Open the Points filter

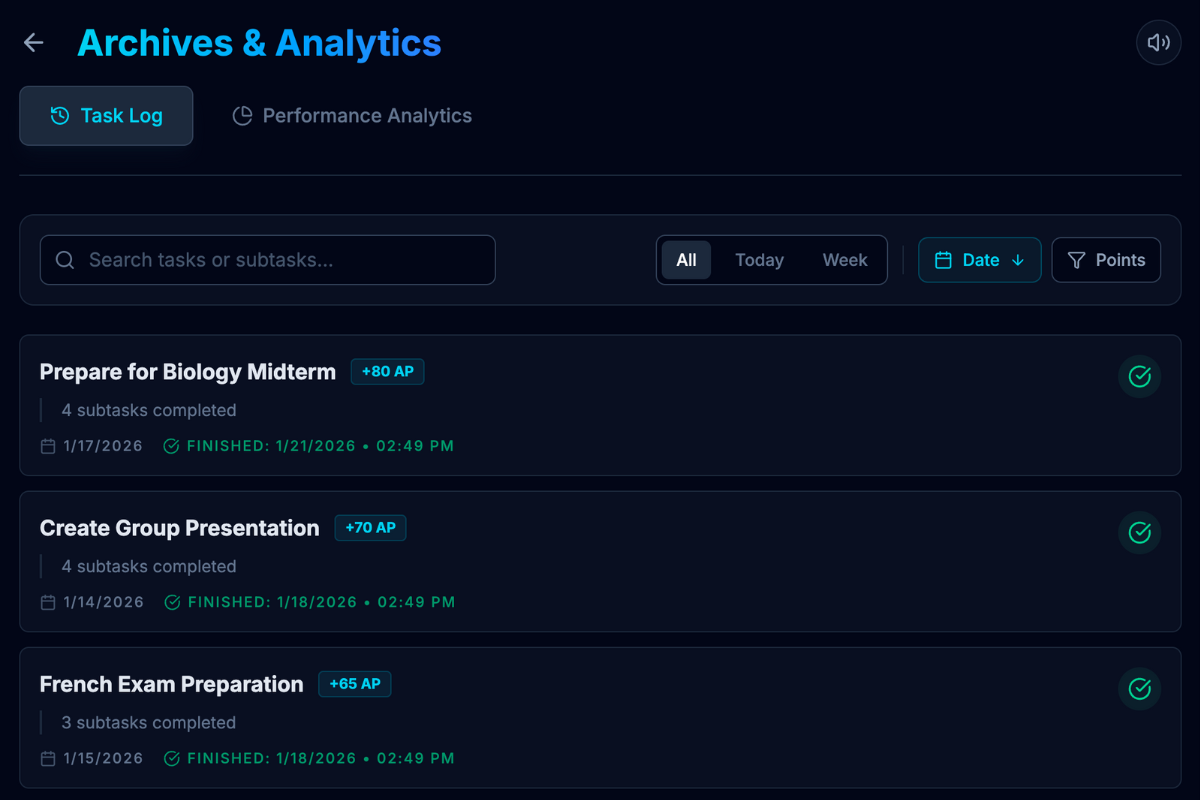1106,260
